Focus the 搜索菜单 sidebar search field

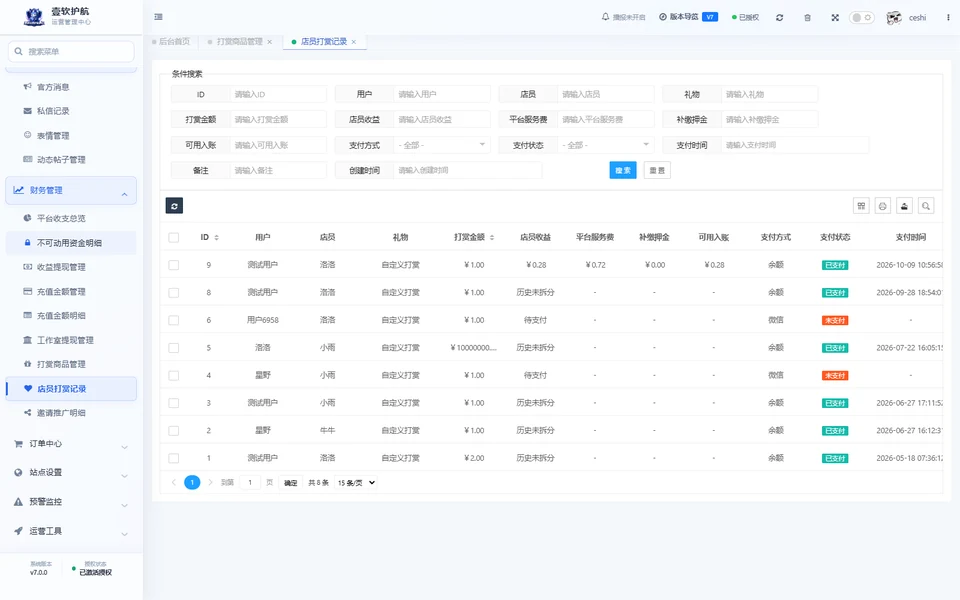click(71, 51)
